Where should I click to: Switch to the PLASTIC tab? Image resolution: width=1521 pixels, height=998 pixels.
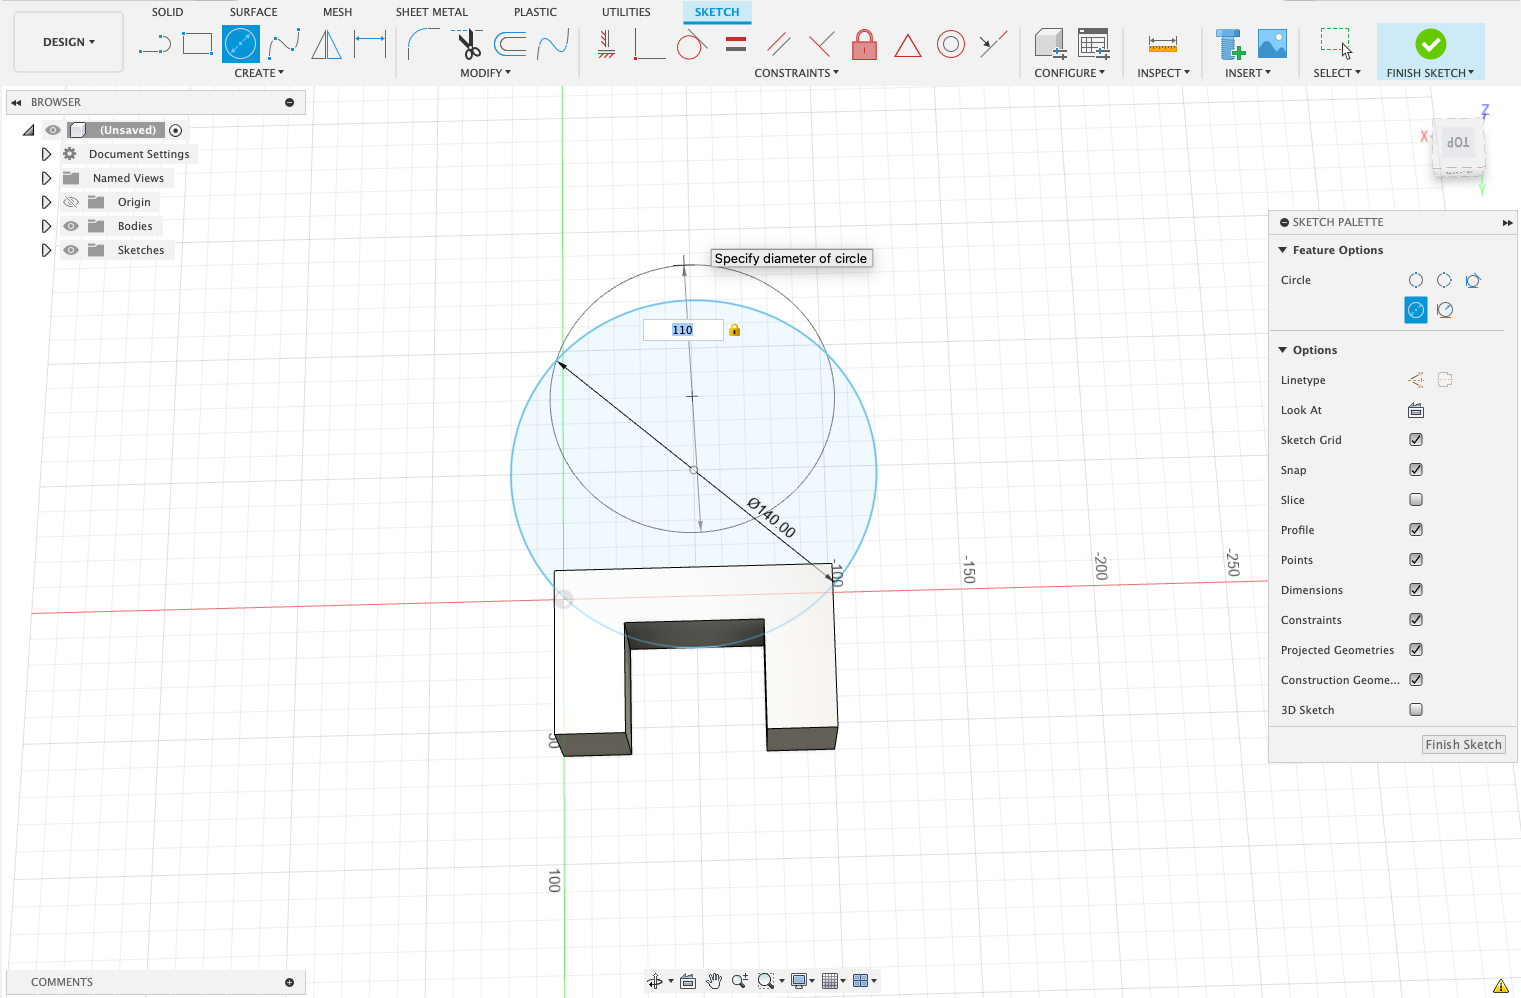pos(535,12)
